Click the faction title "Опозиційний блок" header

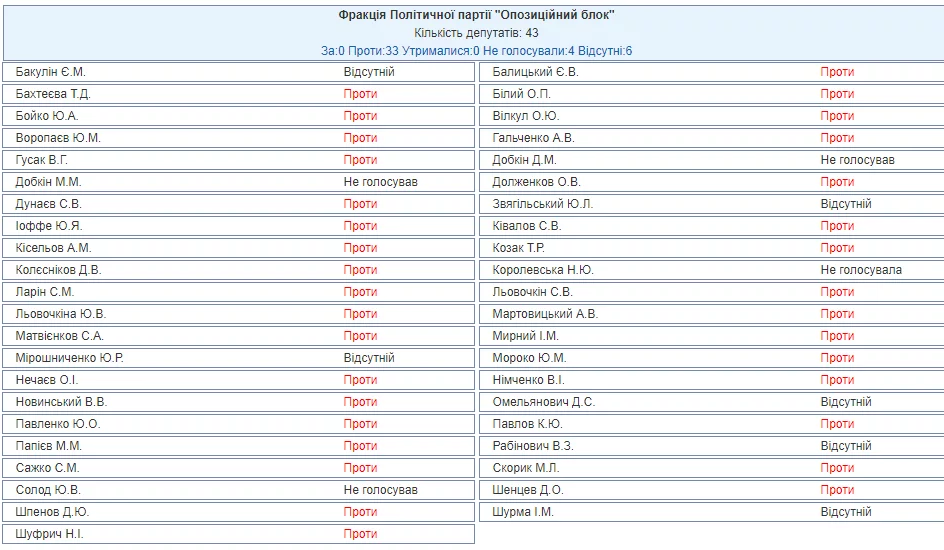click(476, 15)
